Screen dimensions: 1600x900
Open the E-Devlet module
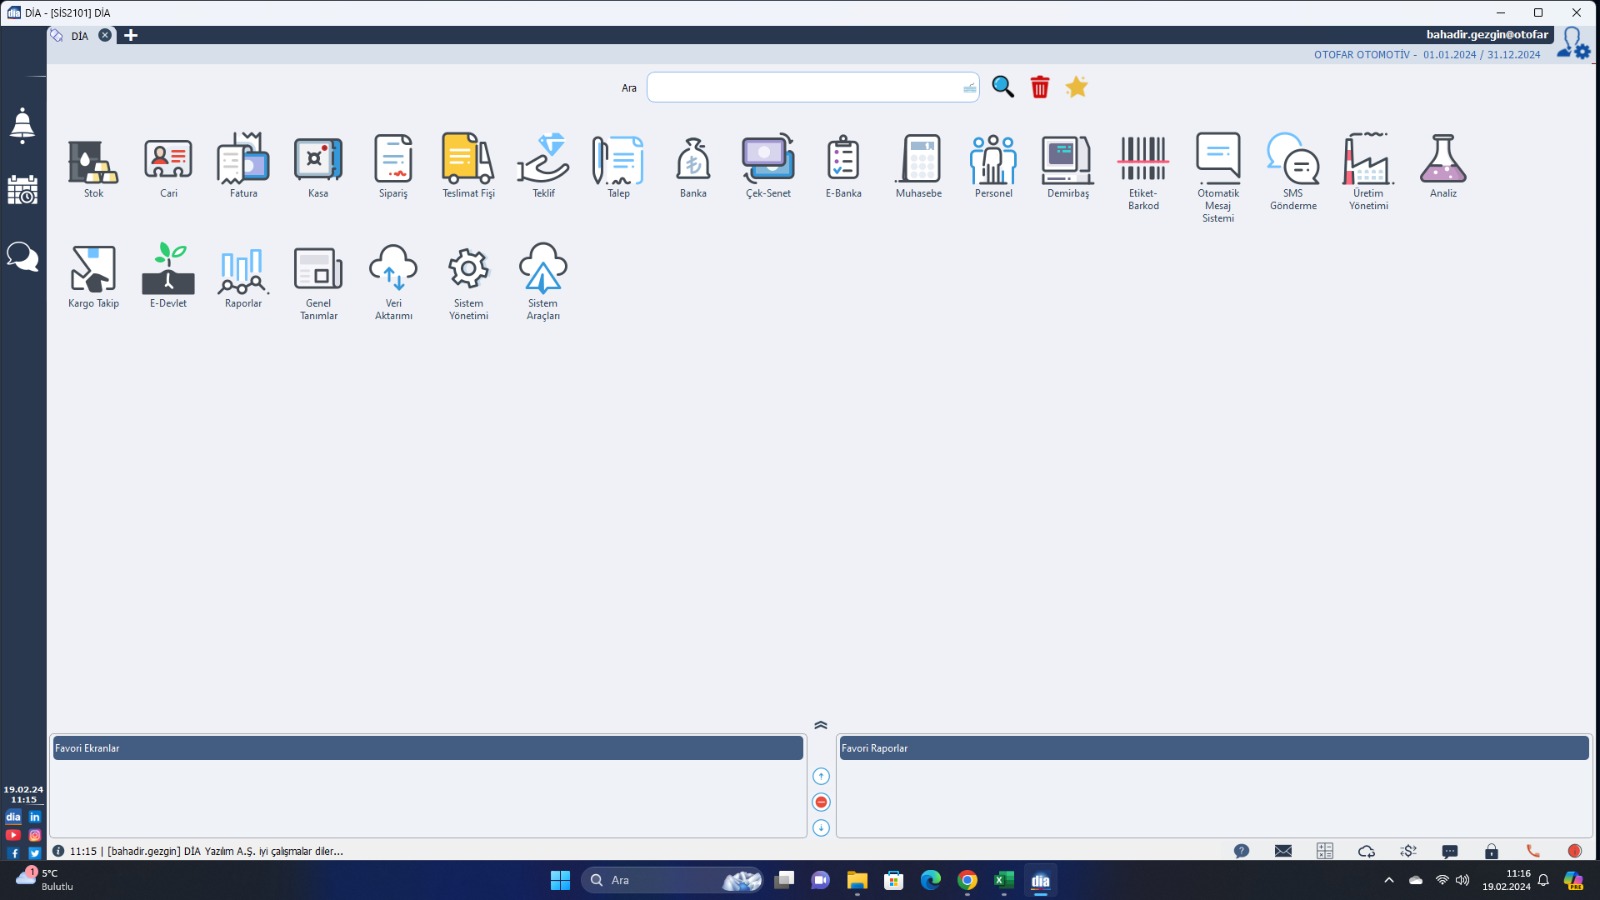click(x=168, y=270)
